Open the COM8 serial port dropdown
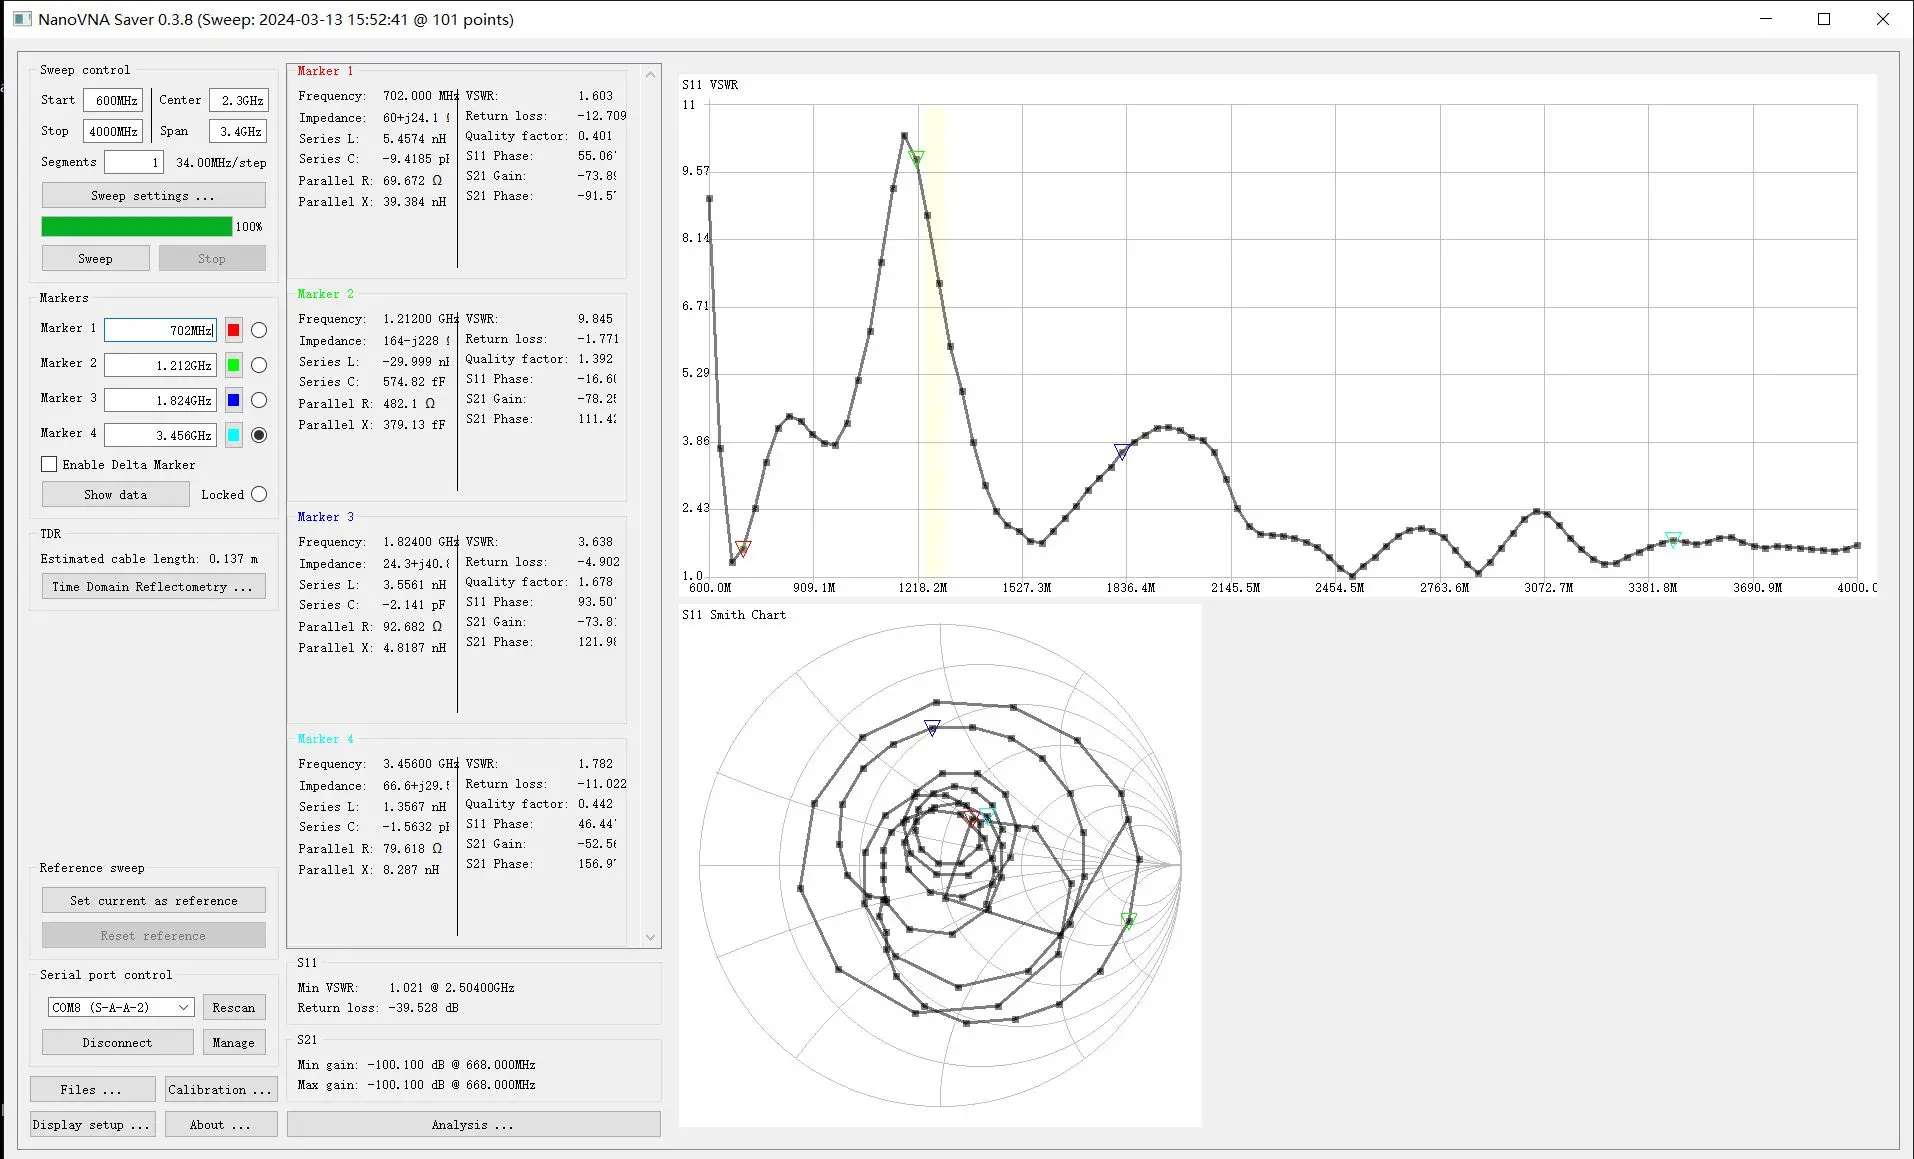The image size is (1914, 1159). click(x=121, y=1007)
